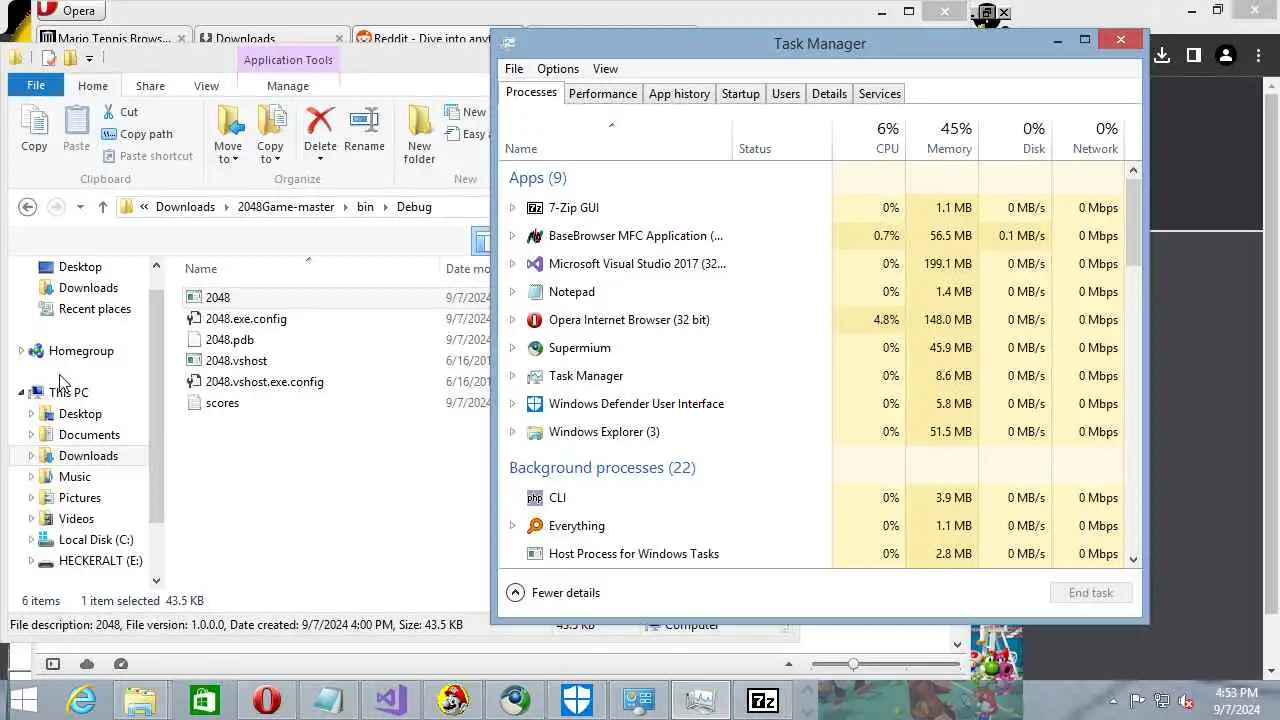Open Task Manager Options menu
Image resolution: width=1280 pixels, height=720 pixels.
coord(558,69)
